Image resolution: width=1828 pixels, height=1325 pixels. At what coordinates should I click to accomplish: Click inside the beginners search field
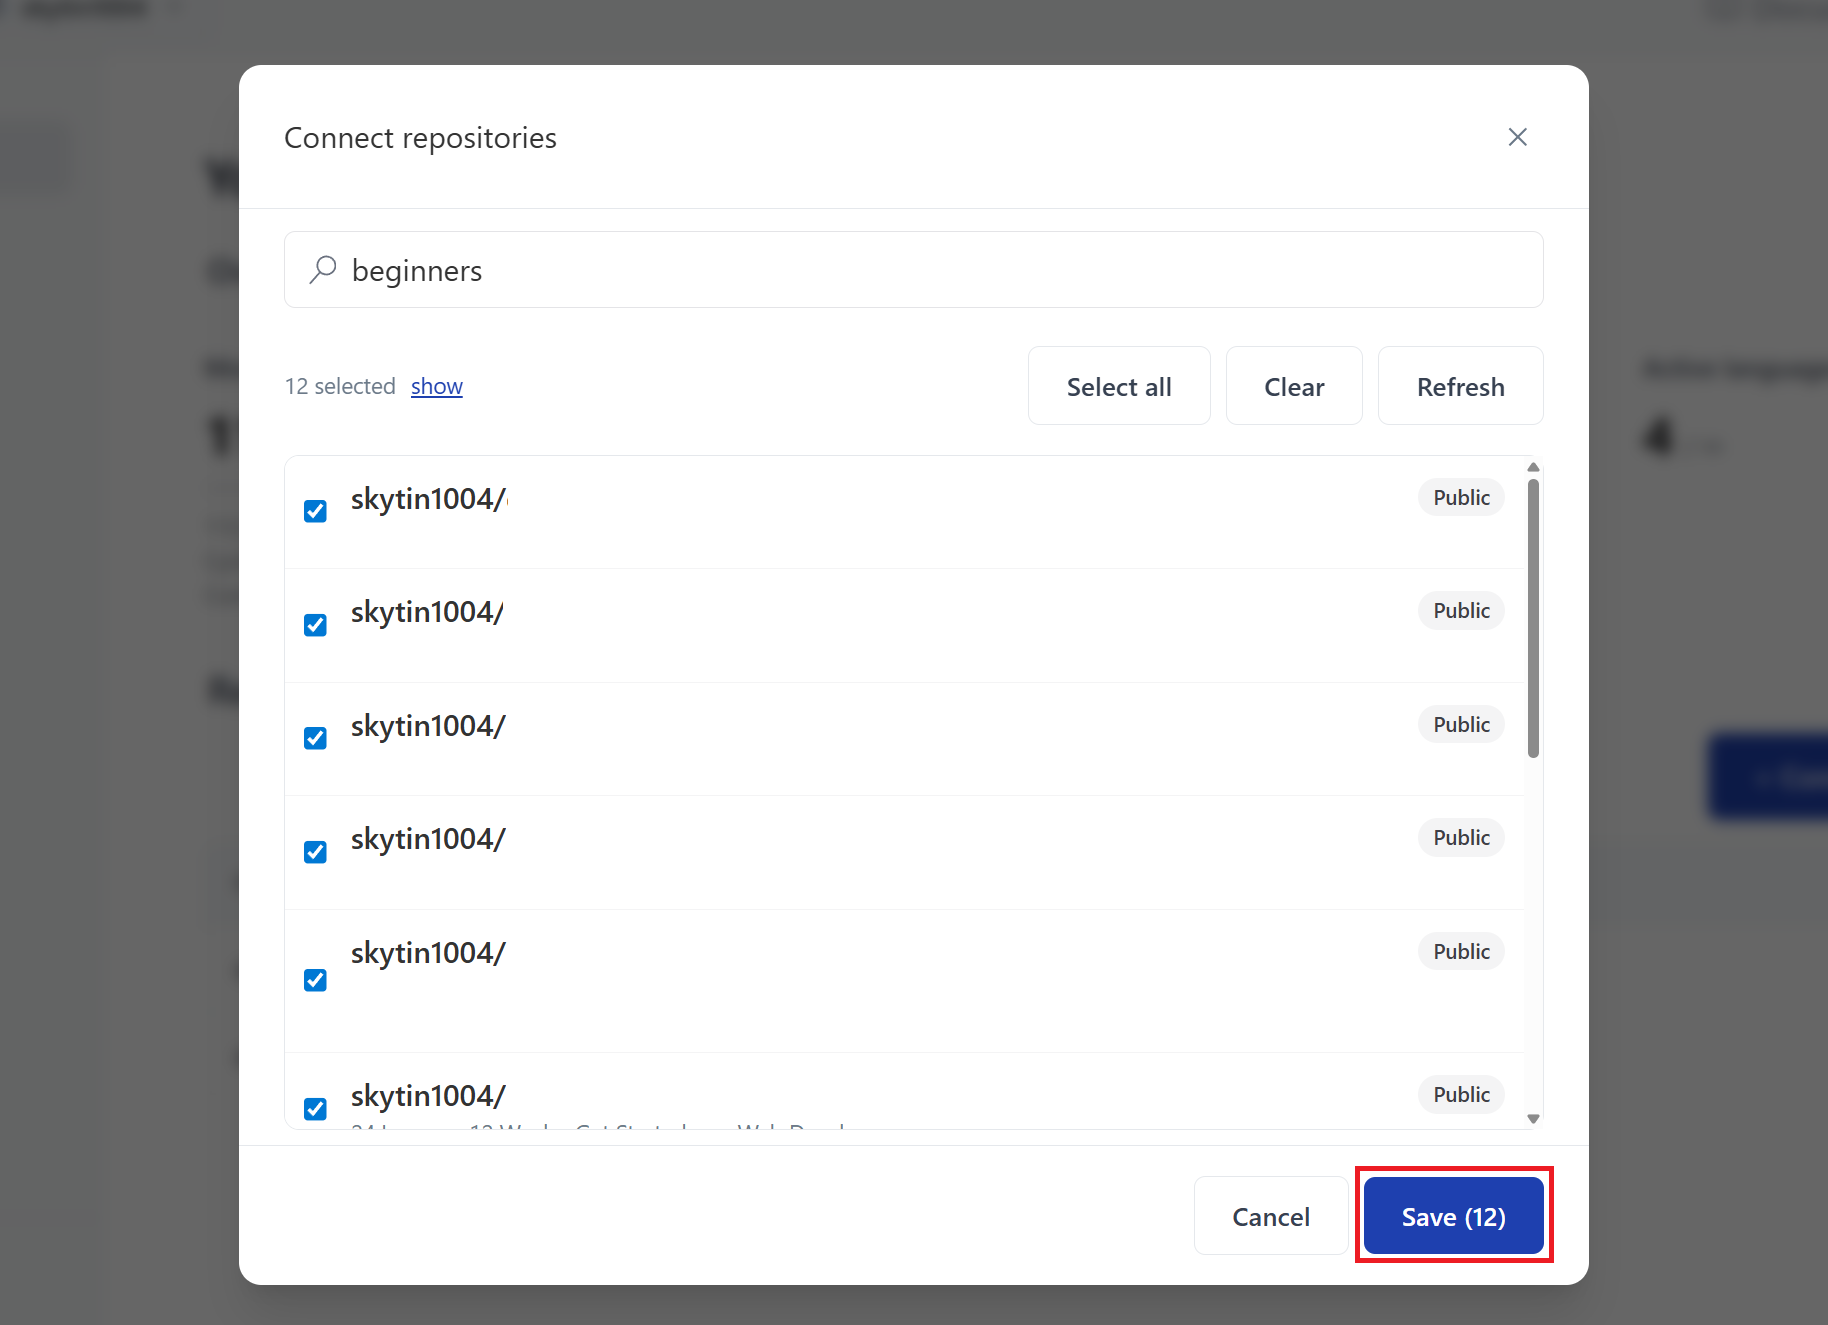point(900,269)
